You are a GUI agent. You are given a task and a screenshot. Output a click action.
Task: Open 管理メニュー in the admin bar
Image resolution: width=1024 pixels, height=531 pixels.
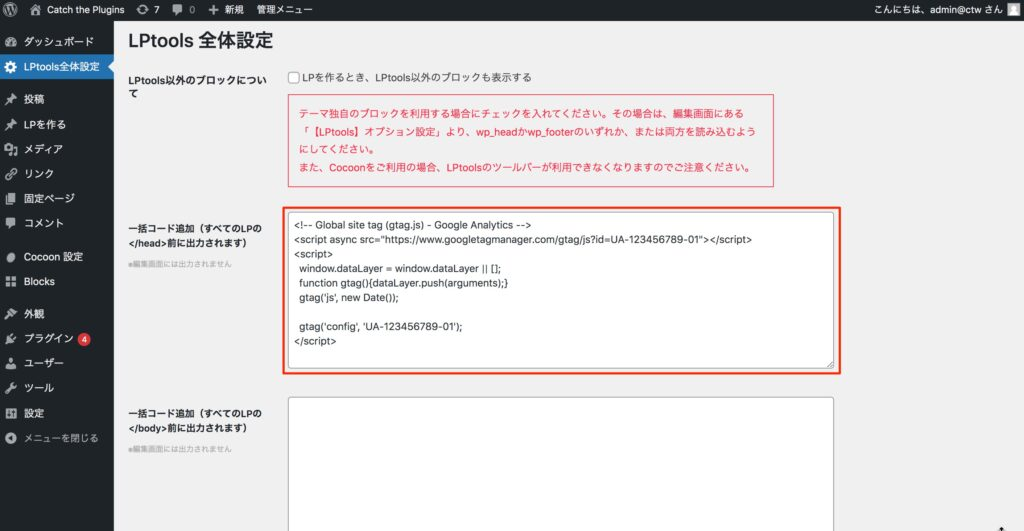click(x=284, y=10)
